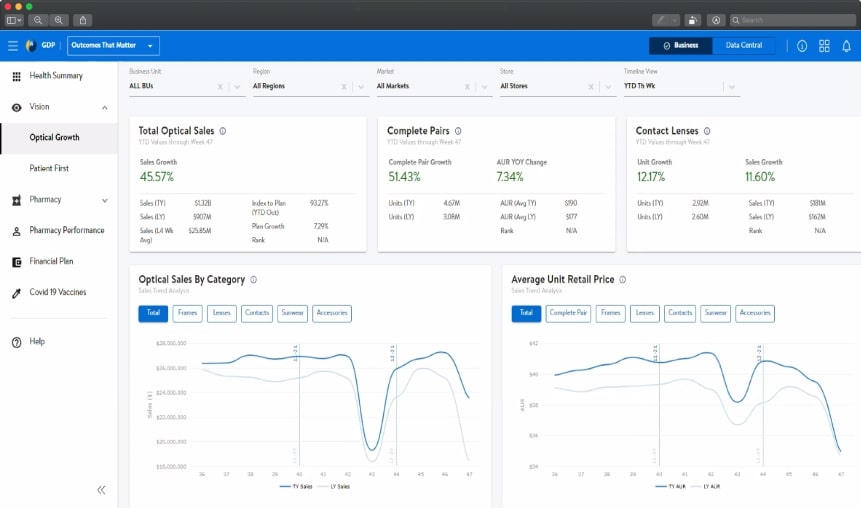Select Complete Pair filter in AUR chart
Viewport: 861px width, 508px height.
click(x=568, y=313)
